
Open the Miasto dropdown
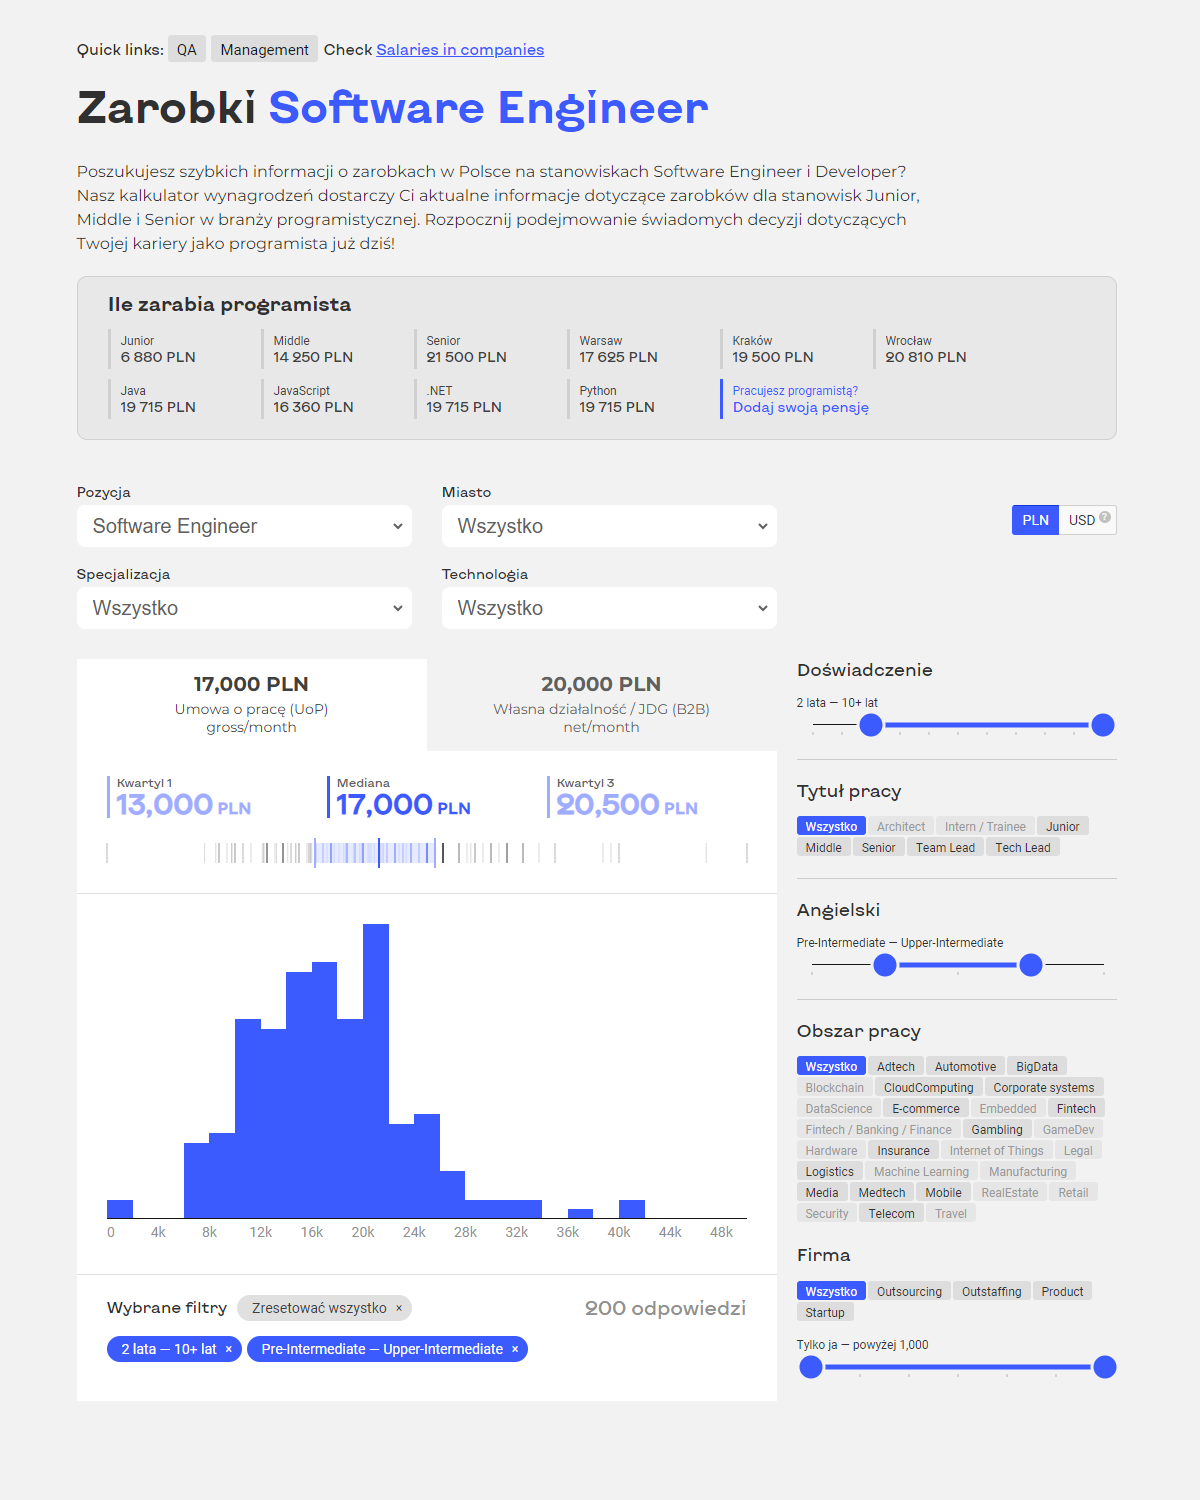[x=608, y=525]
